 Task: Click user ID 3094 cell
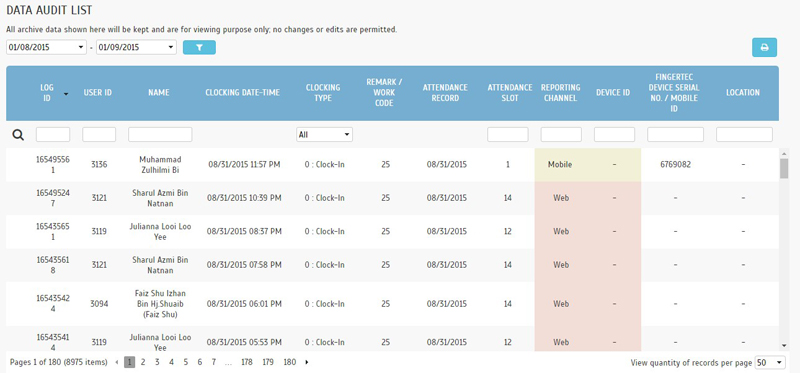click(99, 304)
